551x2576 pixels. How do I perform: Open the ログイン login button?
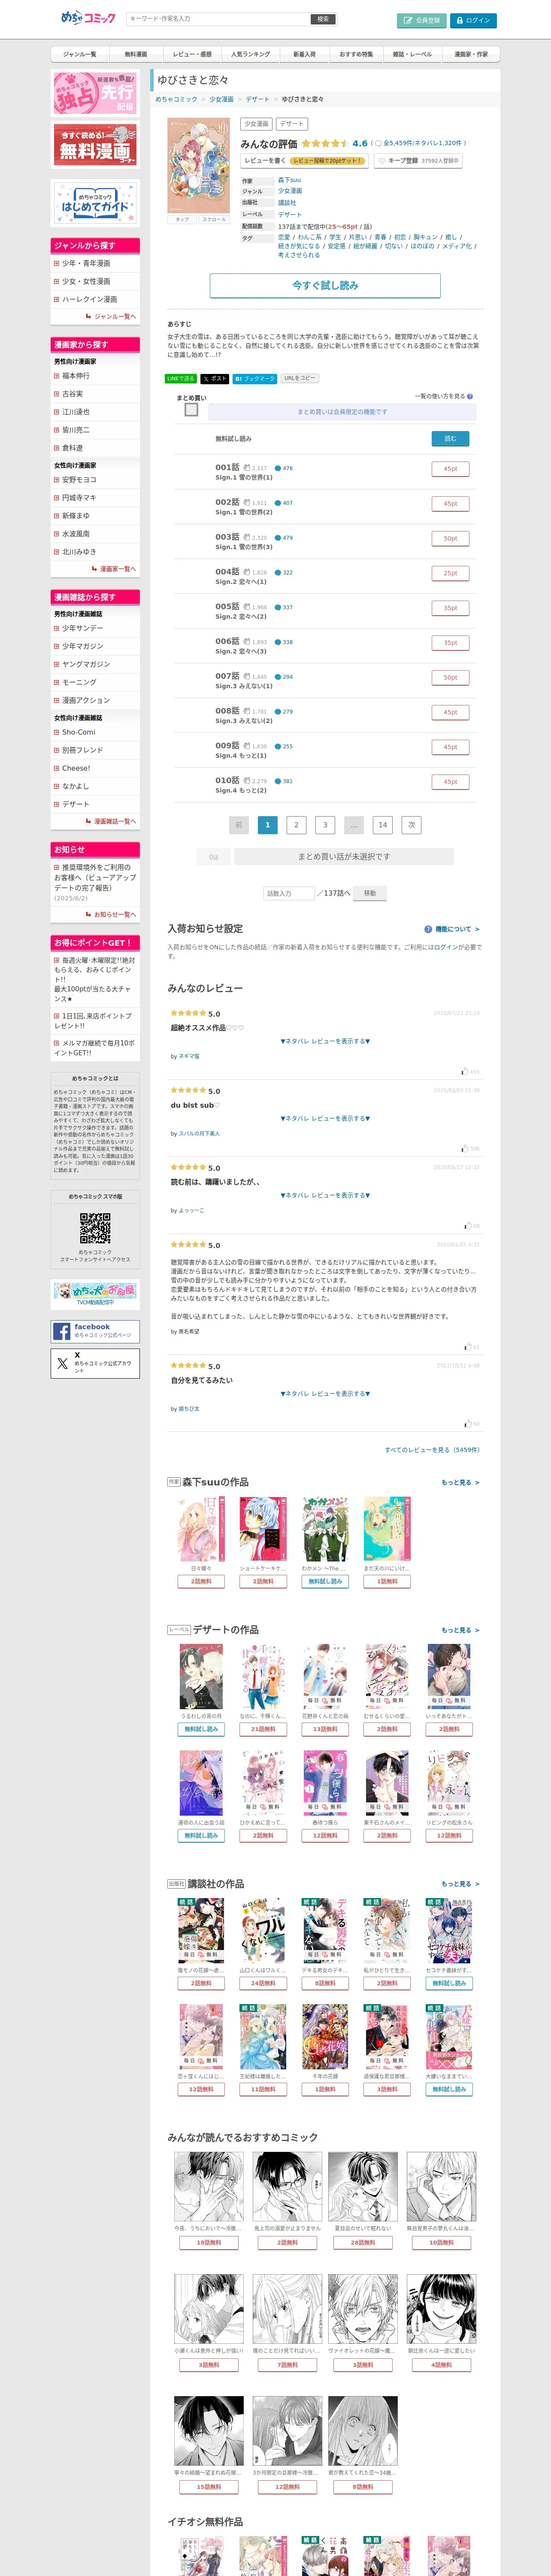[472, 20]
